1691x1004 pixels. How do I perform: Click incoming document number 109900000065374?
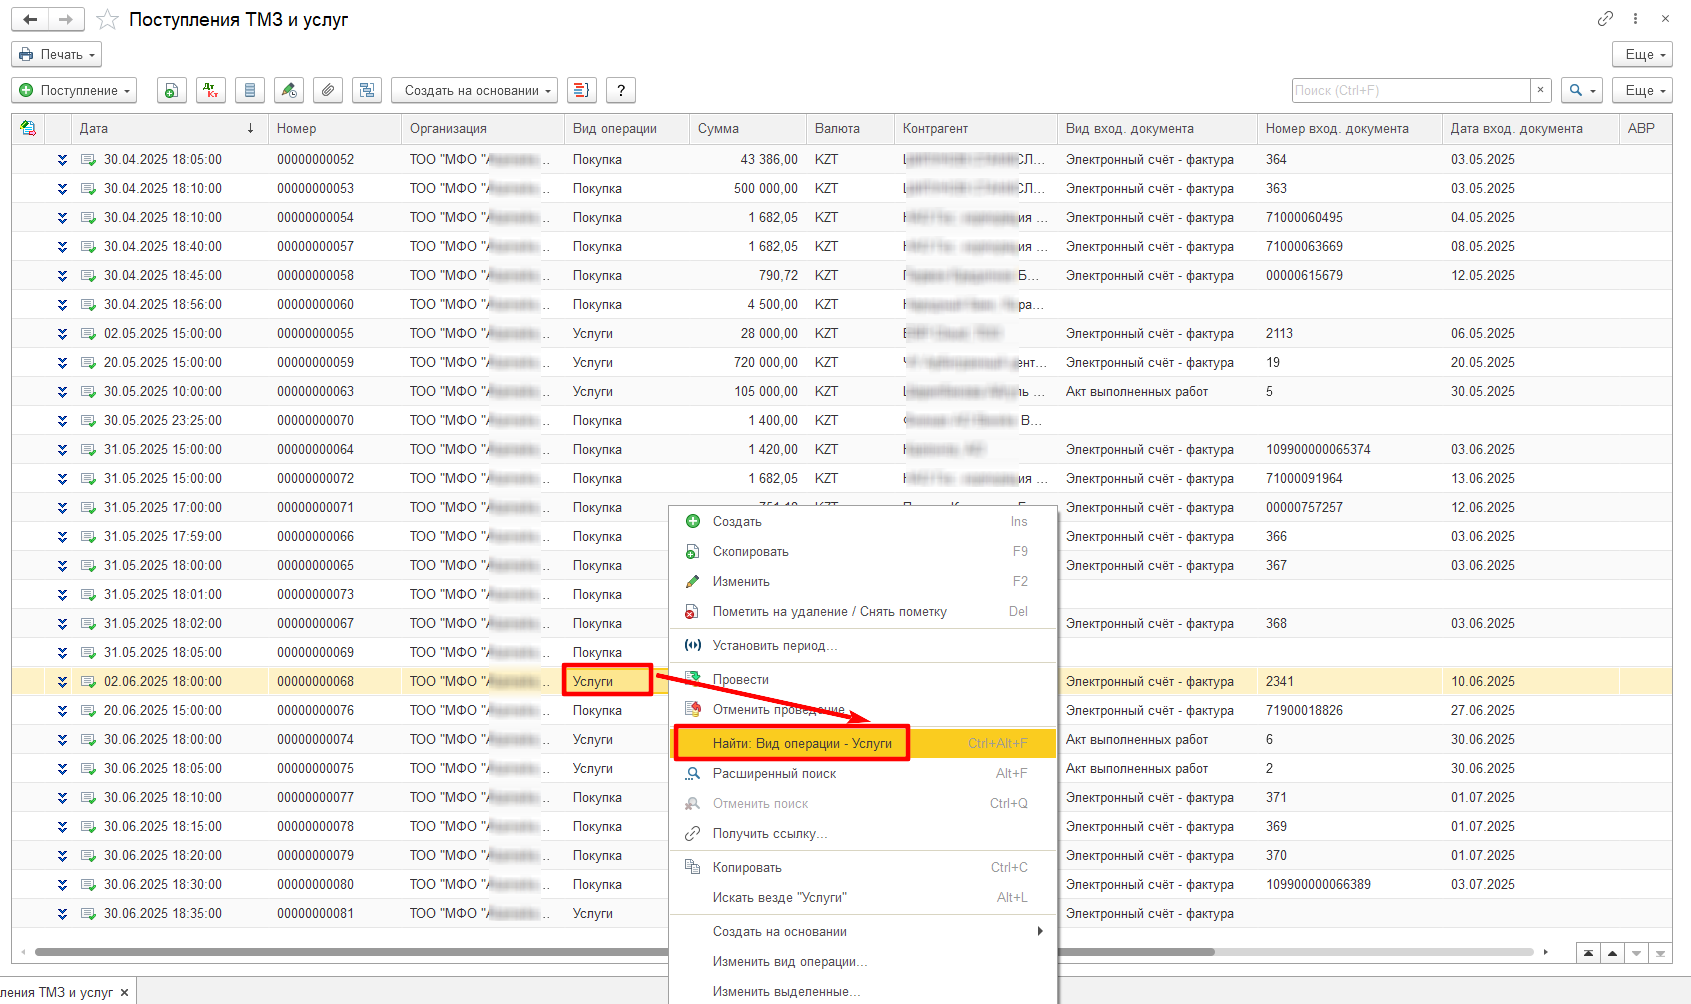click(1318, 450)
